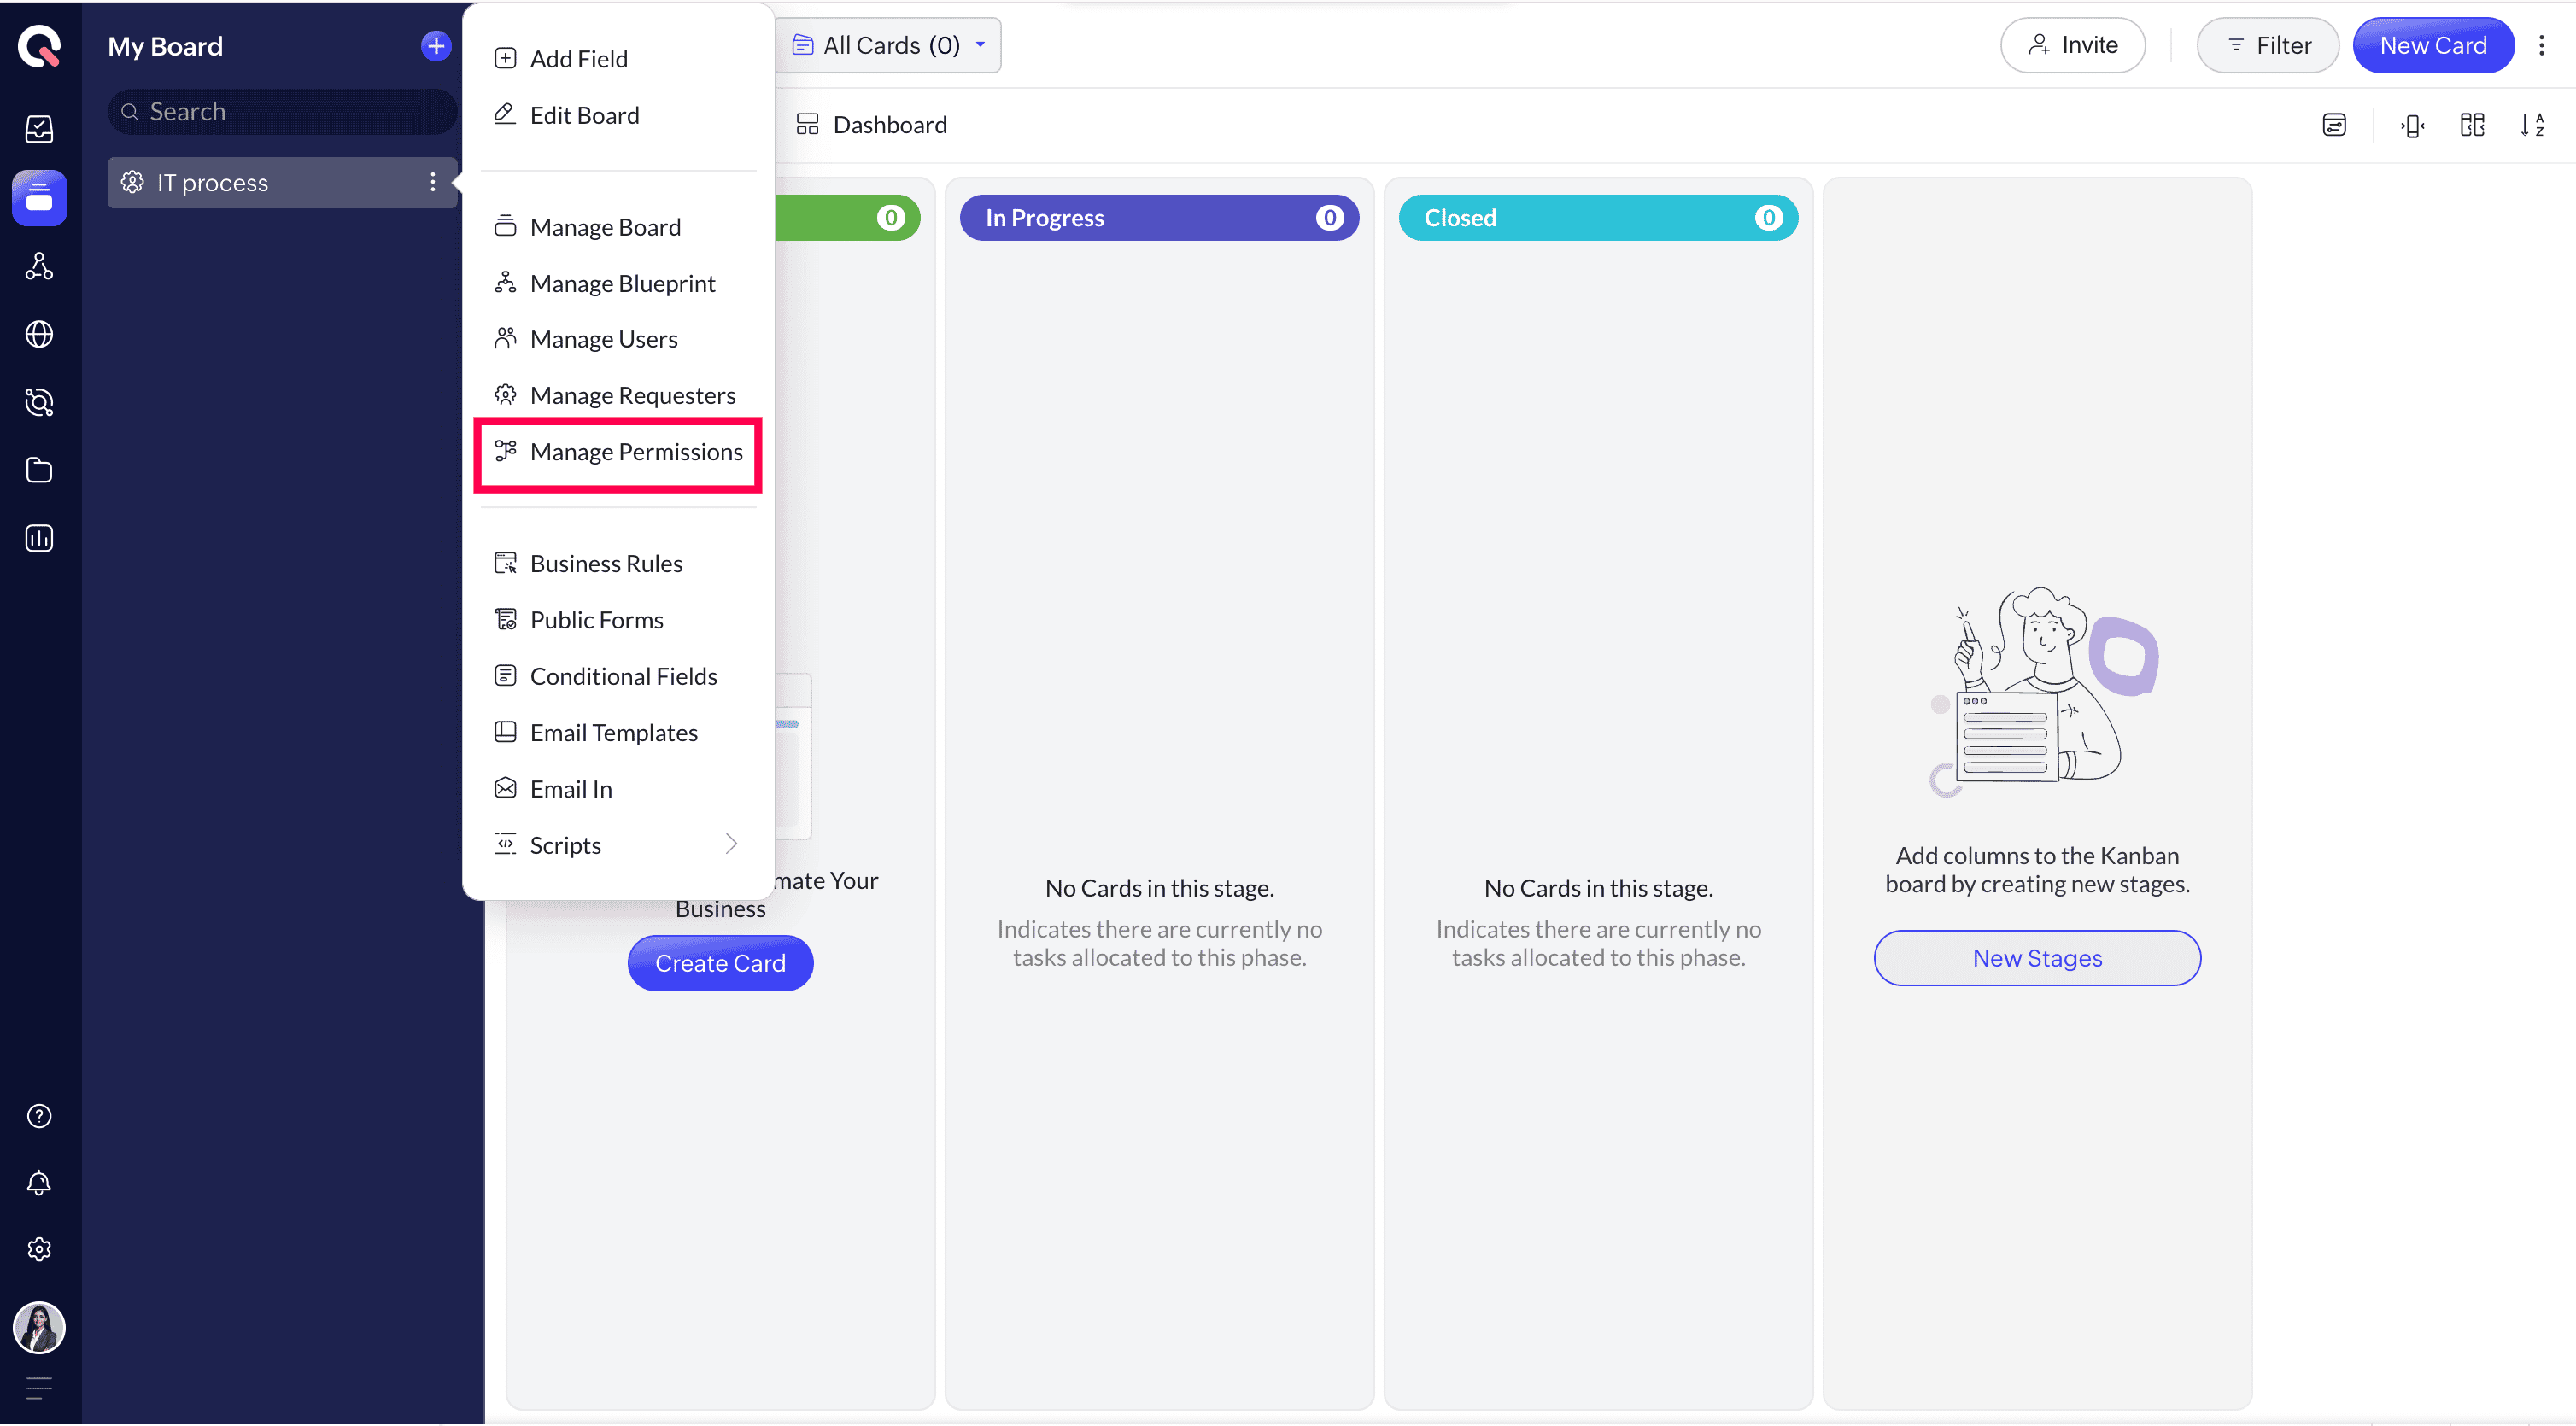Open the folder icon in left sidebar
Screen dimensions: 2576x1426
39,470
